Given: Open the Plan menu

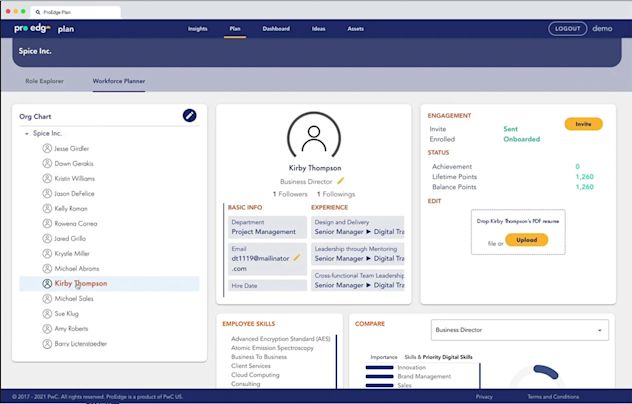Looking at the screenshot, I should [235, 29].
